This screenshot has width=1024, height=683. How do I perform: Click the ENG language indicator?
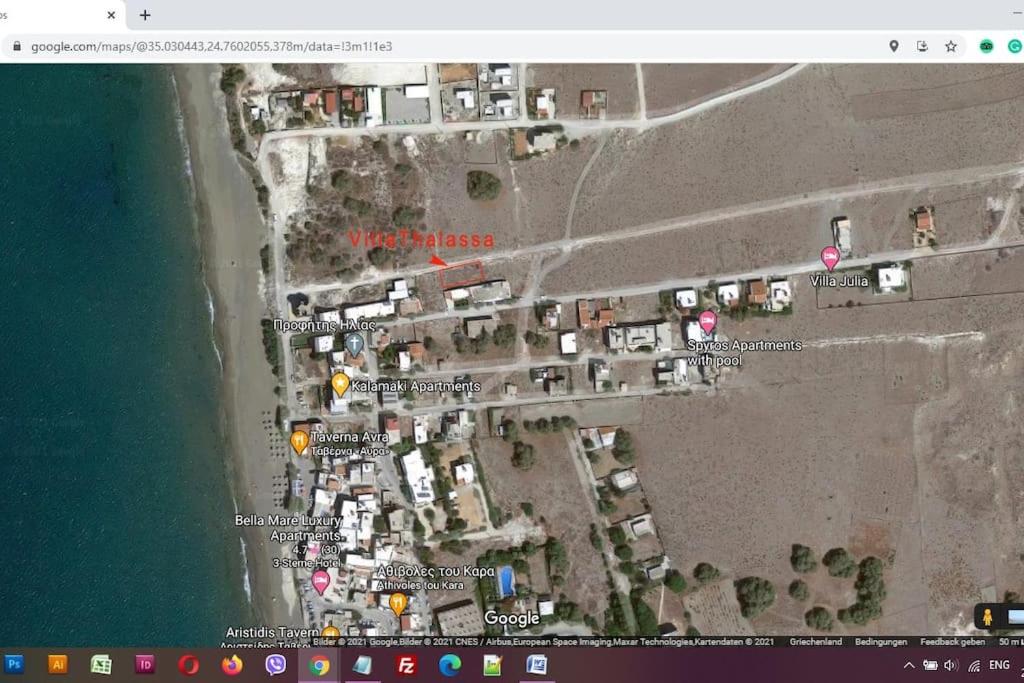(999, 665)
